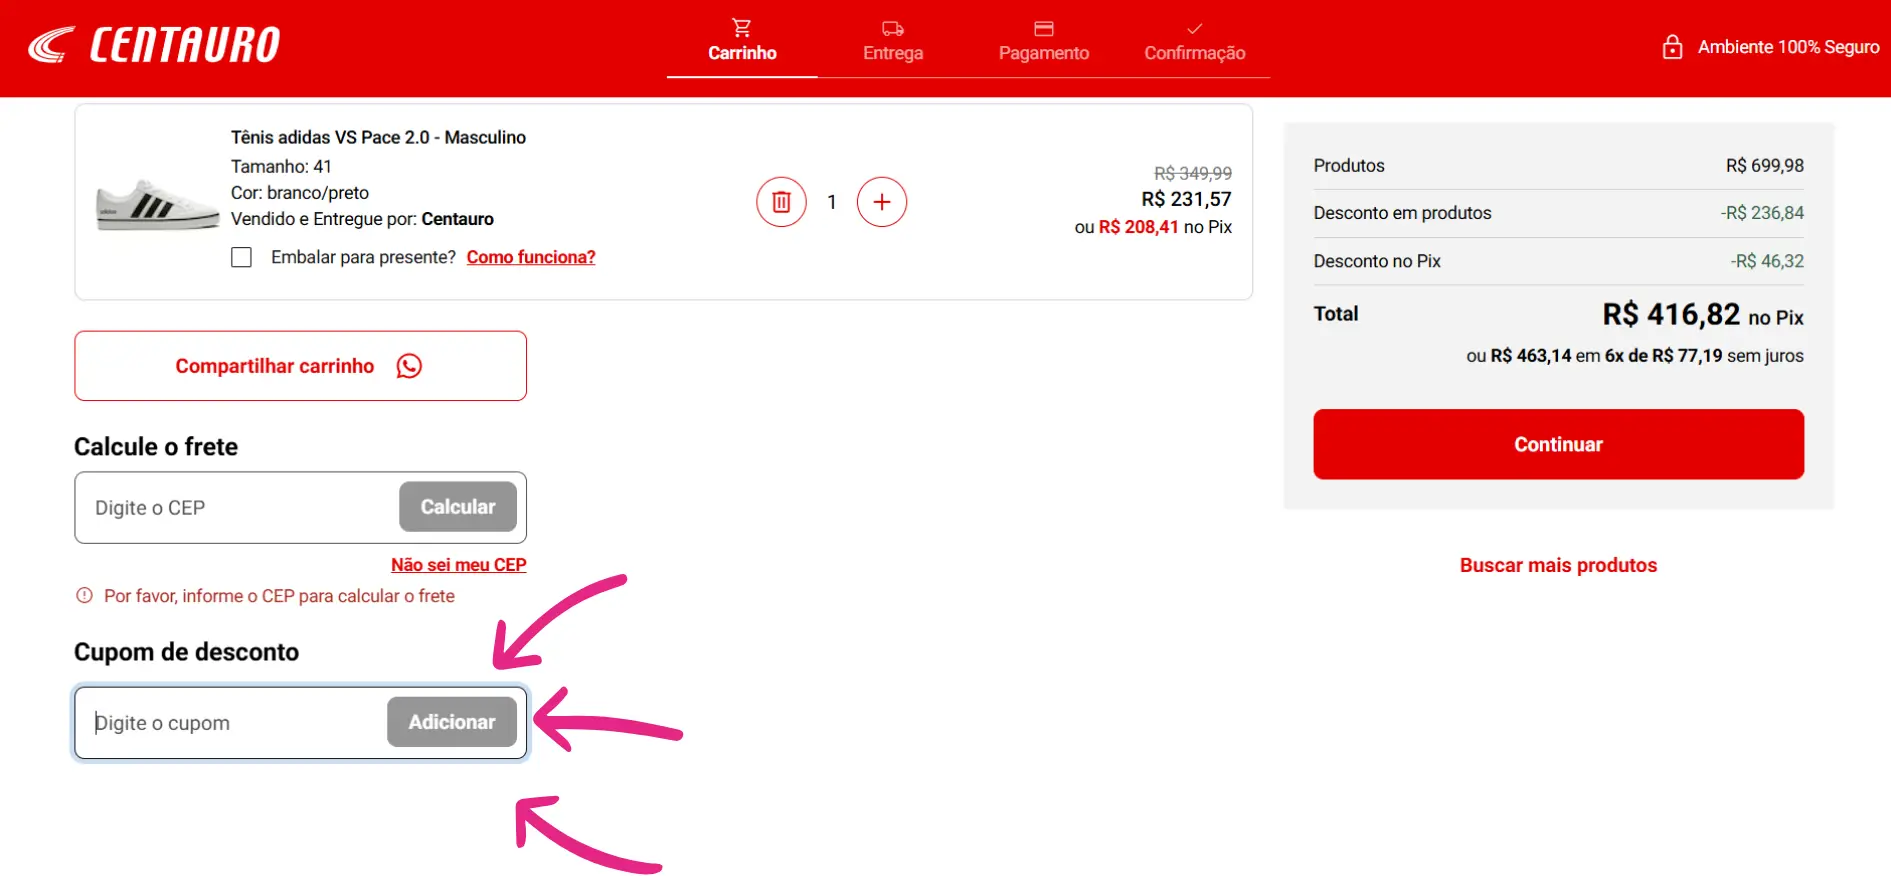
Task: Go to the Pagamento step tab
Action: (1044, 42)
